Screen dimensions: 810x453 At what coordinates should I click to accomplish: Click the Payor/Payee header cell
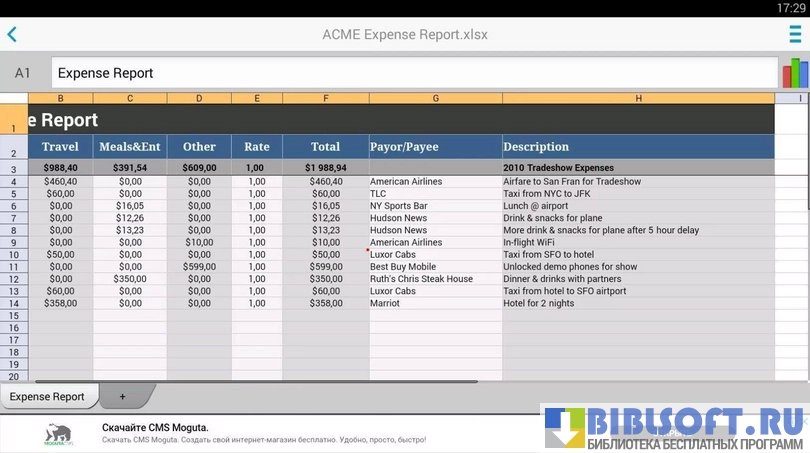tap(435, 147)
